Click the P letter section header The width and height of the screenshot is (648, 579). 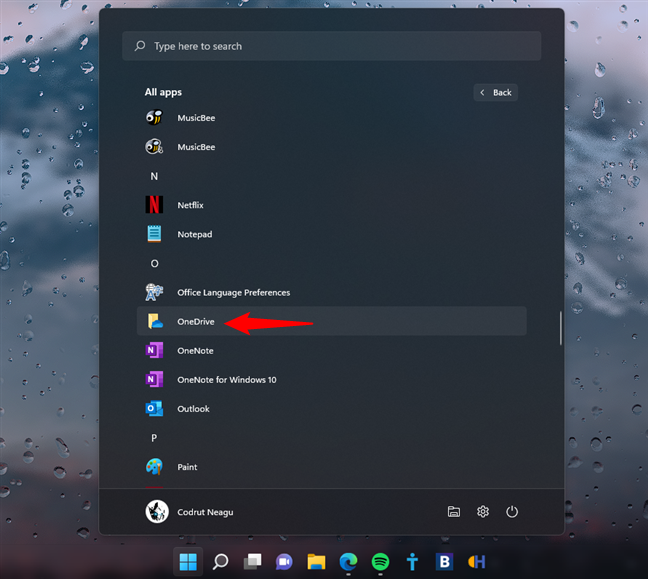[x=154, y=438]
